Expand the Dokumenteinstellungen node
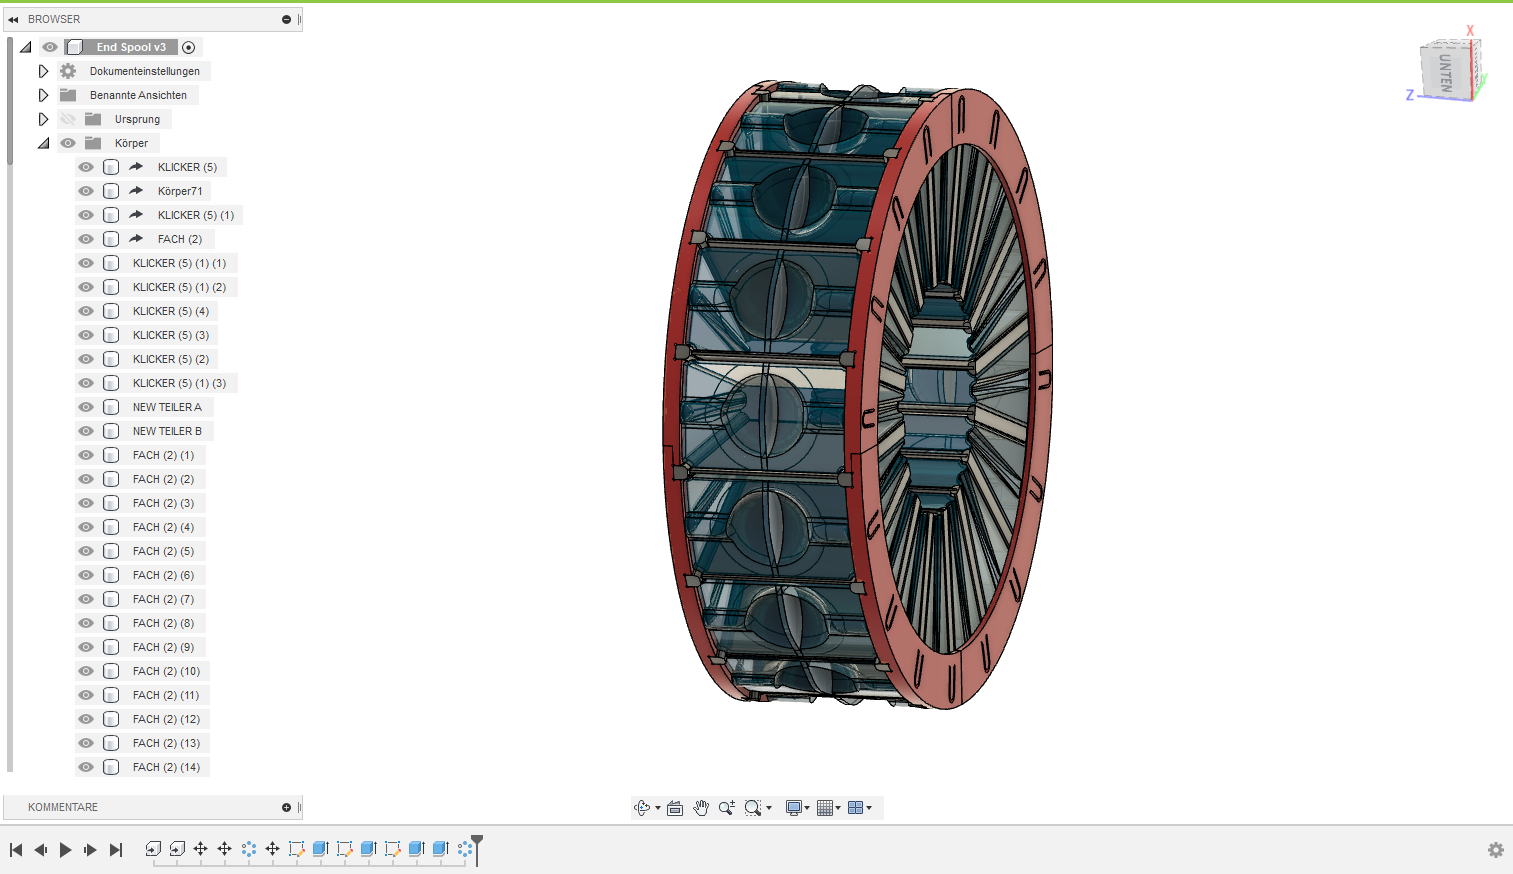This screenshot has width=1513, height=874. click(x=43, y=71)
